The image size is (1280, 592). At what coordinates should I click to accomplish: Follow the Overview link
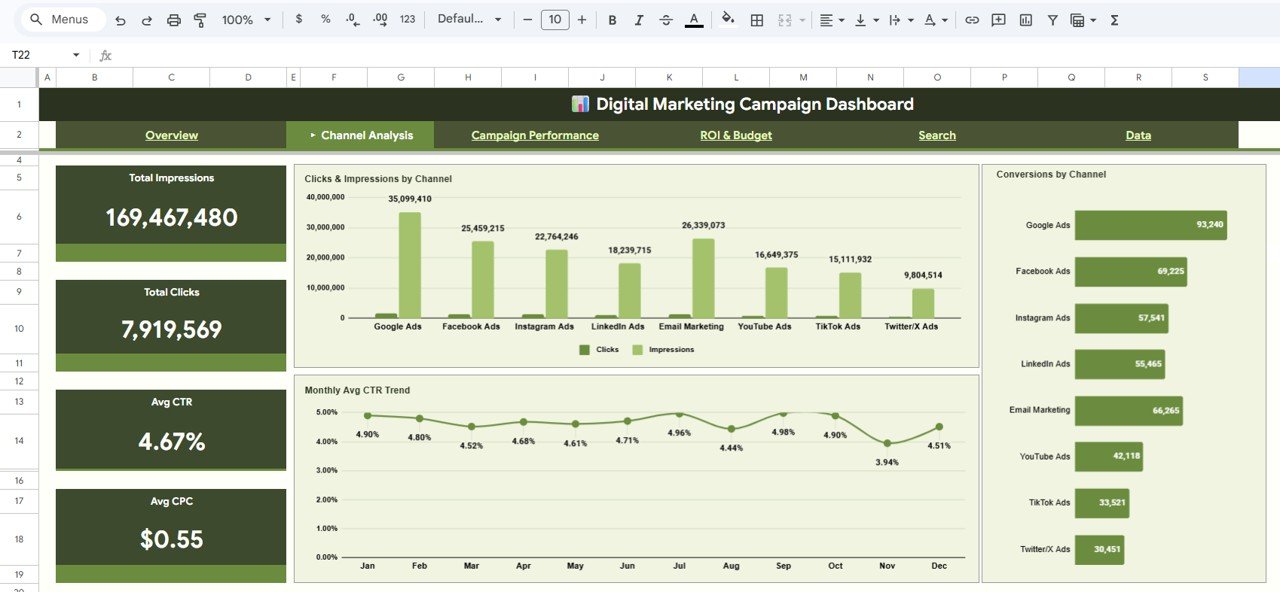[171, 135]
